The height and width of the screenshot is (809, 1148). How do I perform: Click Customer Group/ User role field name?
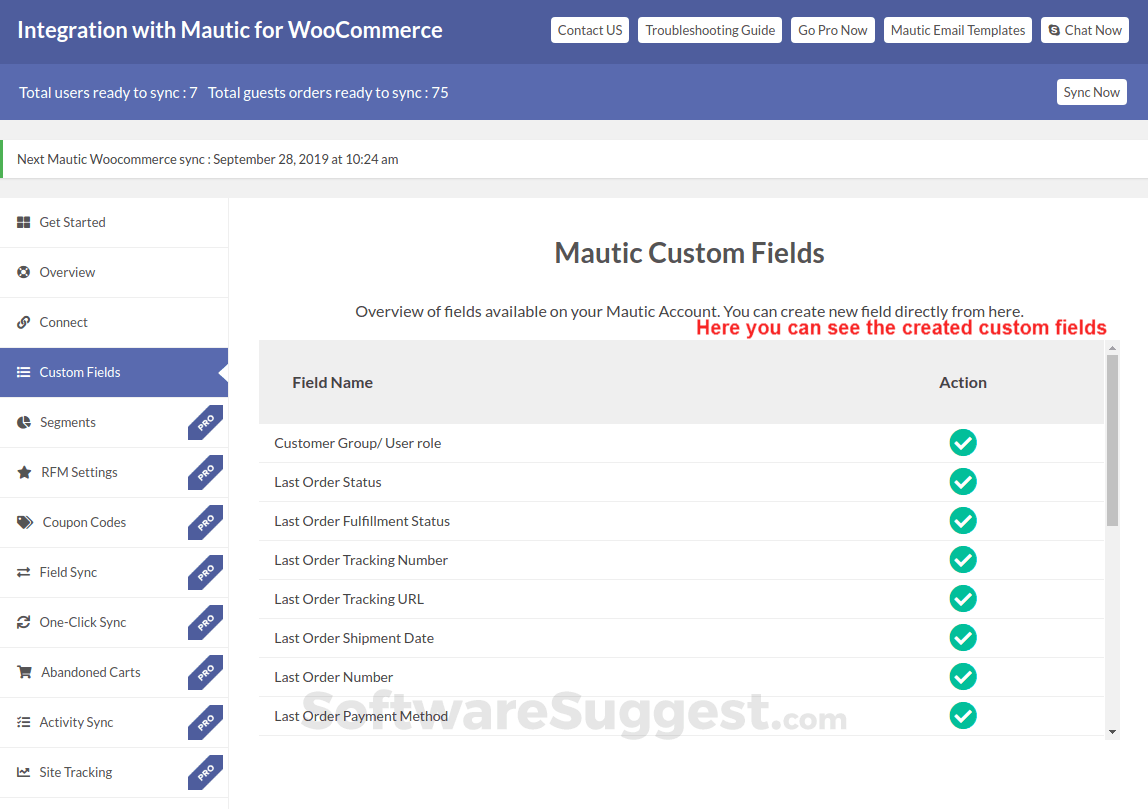point(357,444)
